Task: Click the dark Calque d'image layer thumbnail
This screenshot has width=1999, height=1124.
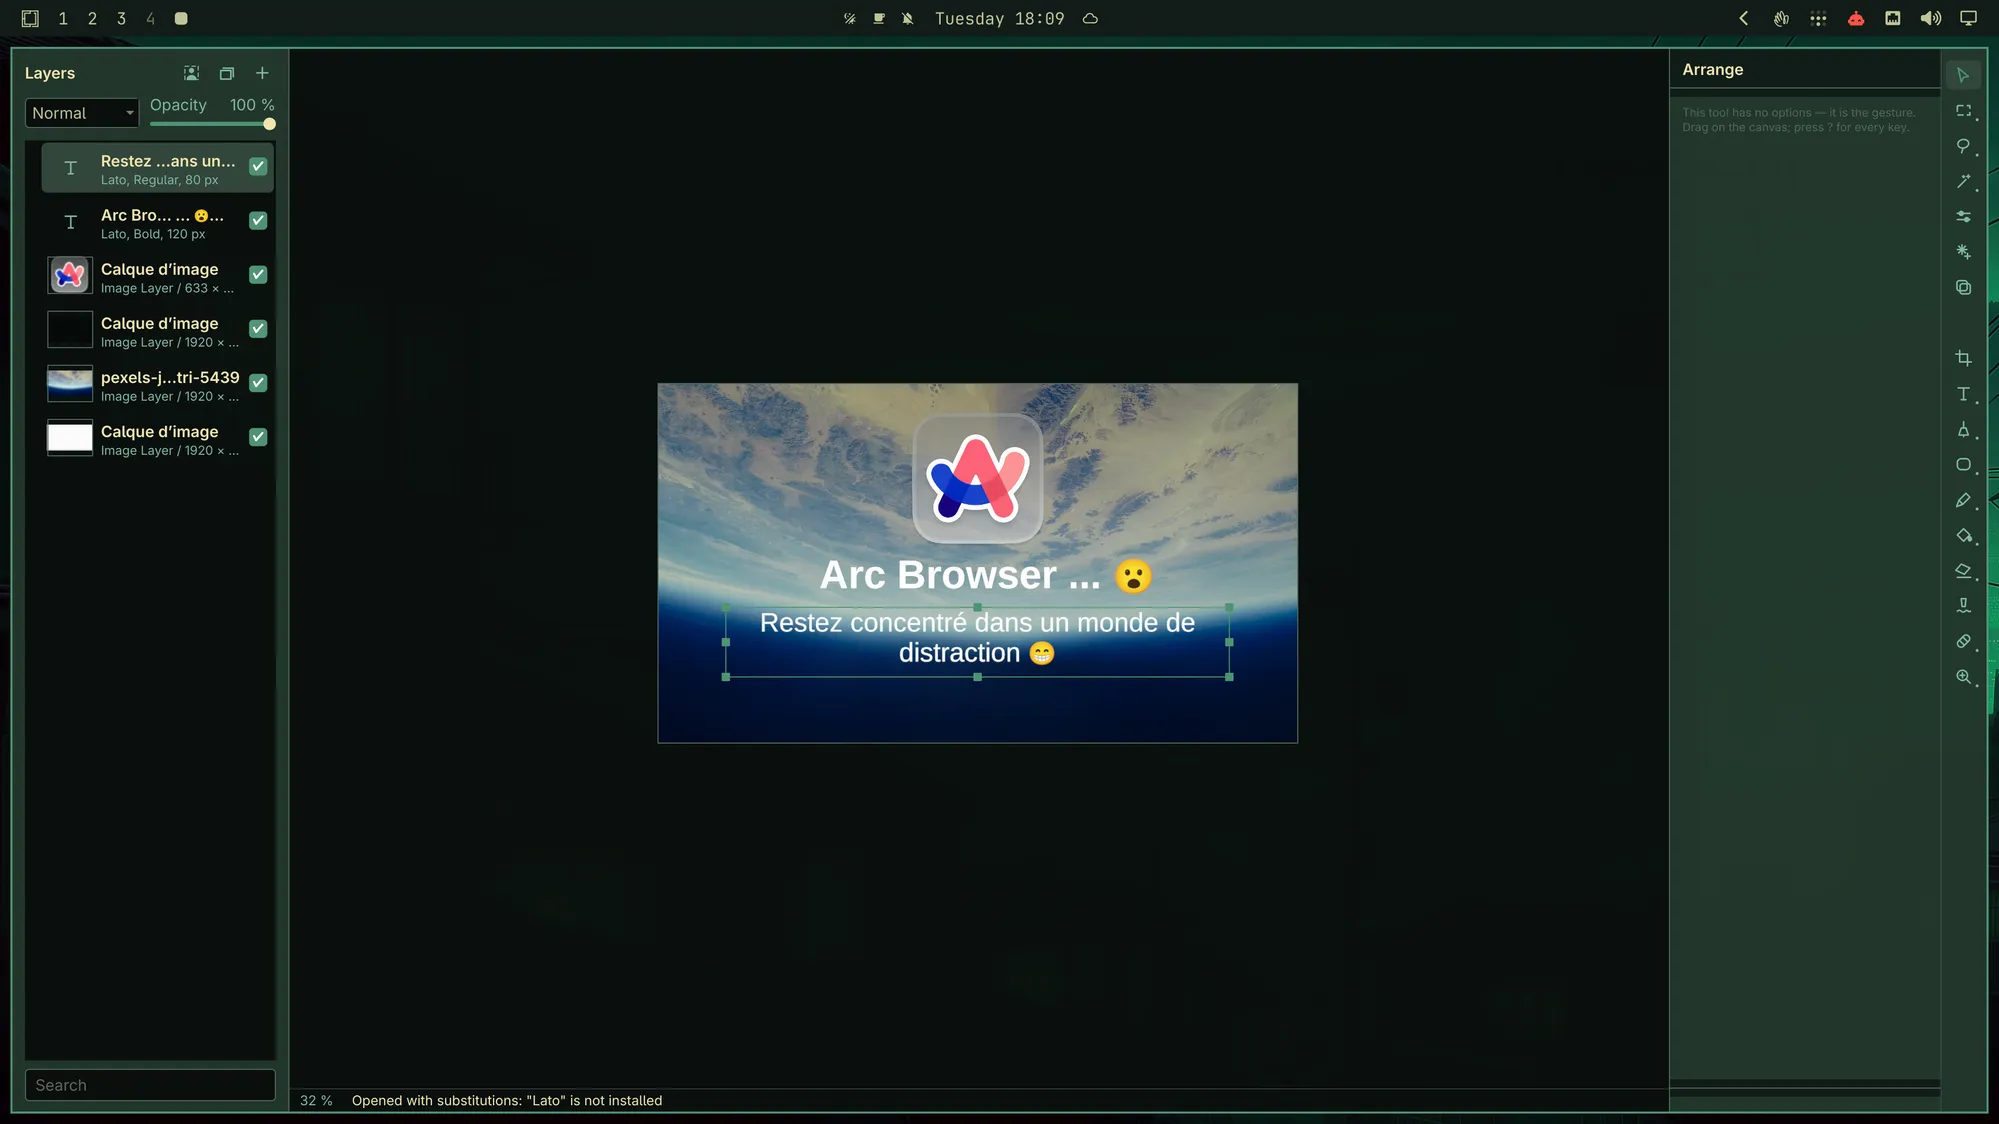Action: click(70, 329)
